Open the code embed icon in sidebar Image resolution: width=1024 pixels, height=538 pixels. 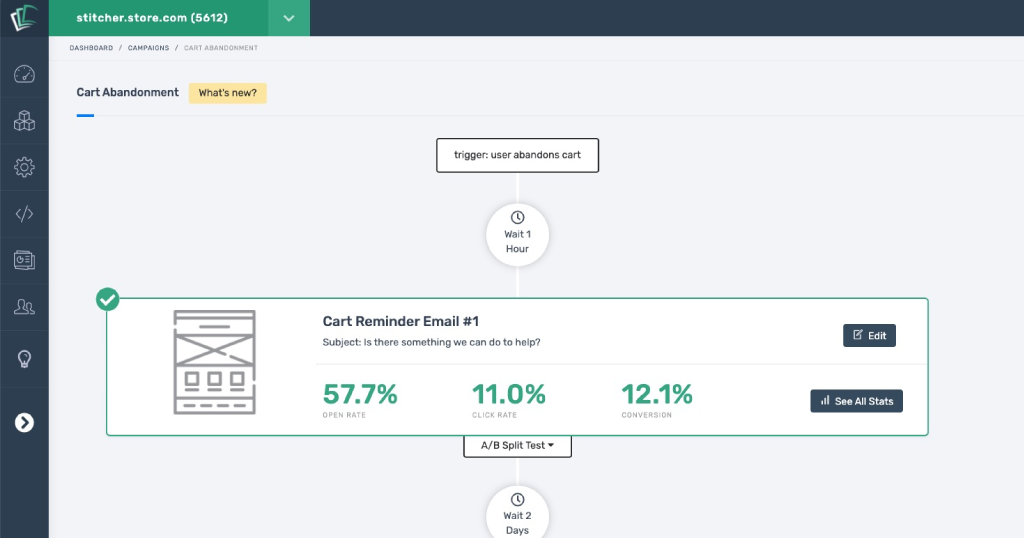tap(24, 213)
